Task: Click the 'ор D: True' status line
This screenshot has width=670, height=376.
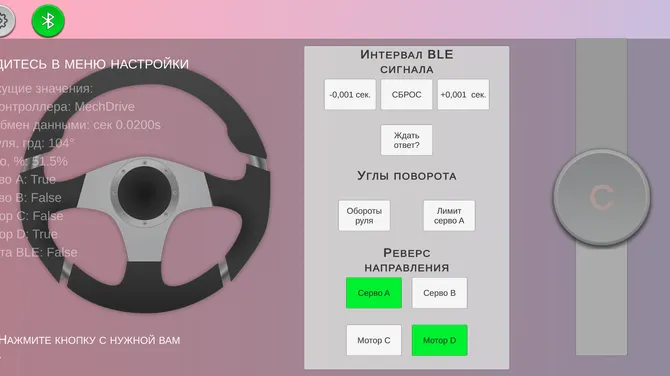Action: coord(29,234)
